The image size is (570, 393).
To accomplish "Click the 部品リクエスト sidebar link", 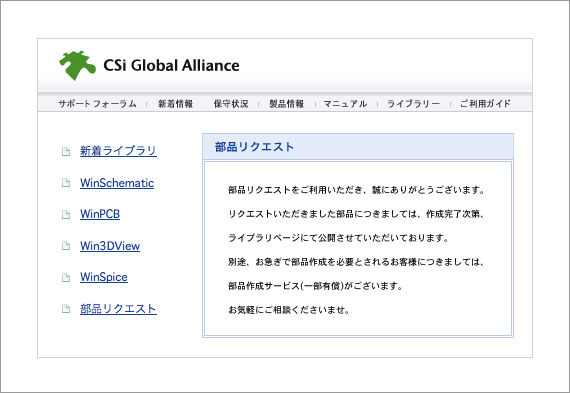I will pos(118,309).
